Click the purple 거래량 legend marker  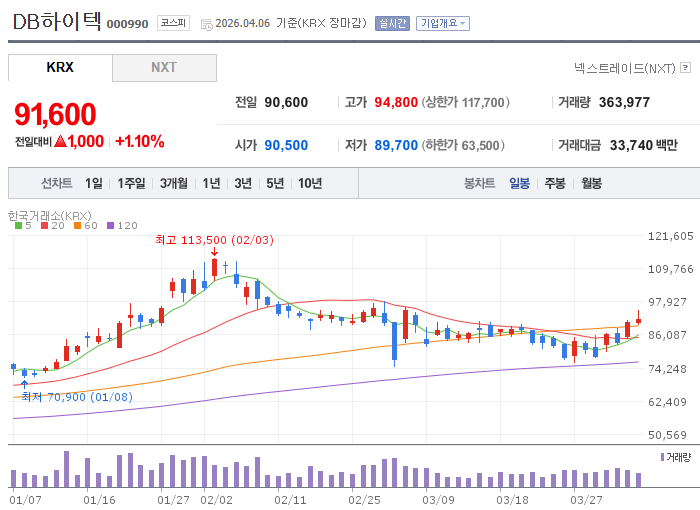[662, 457]
